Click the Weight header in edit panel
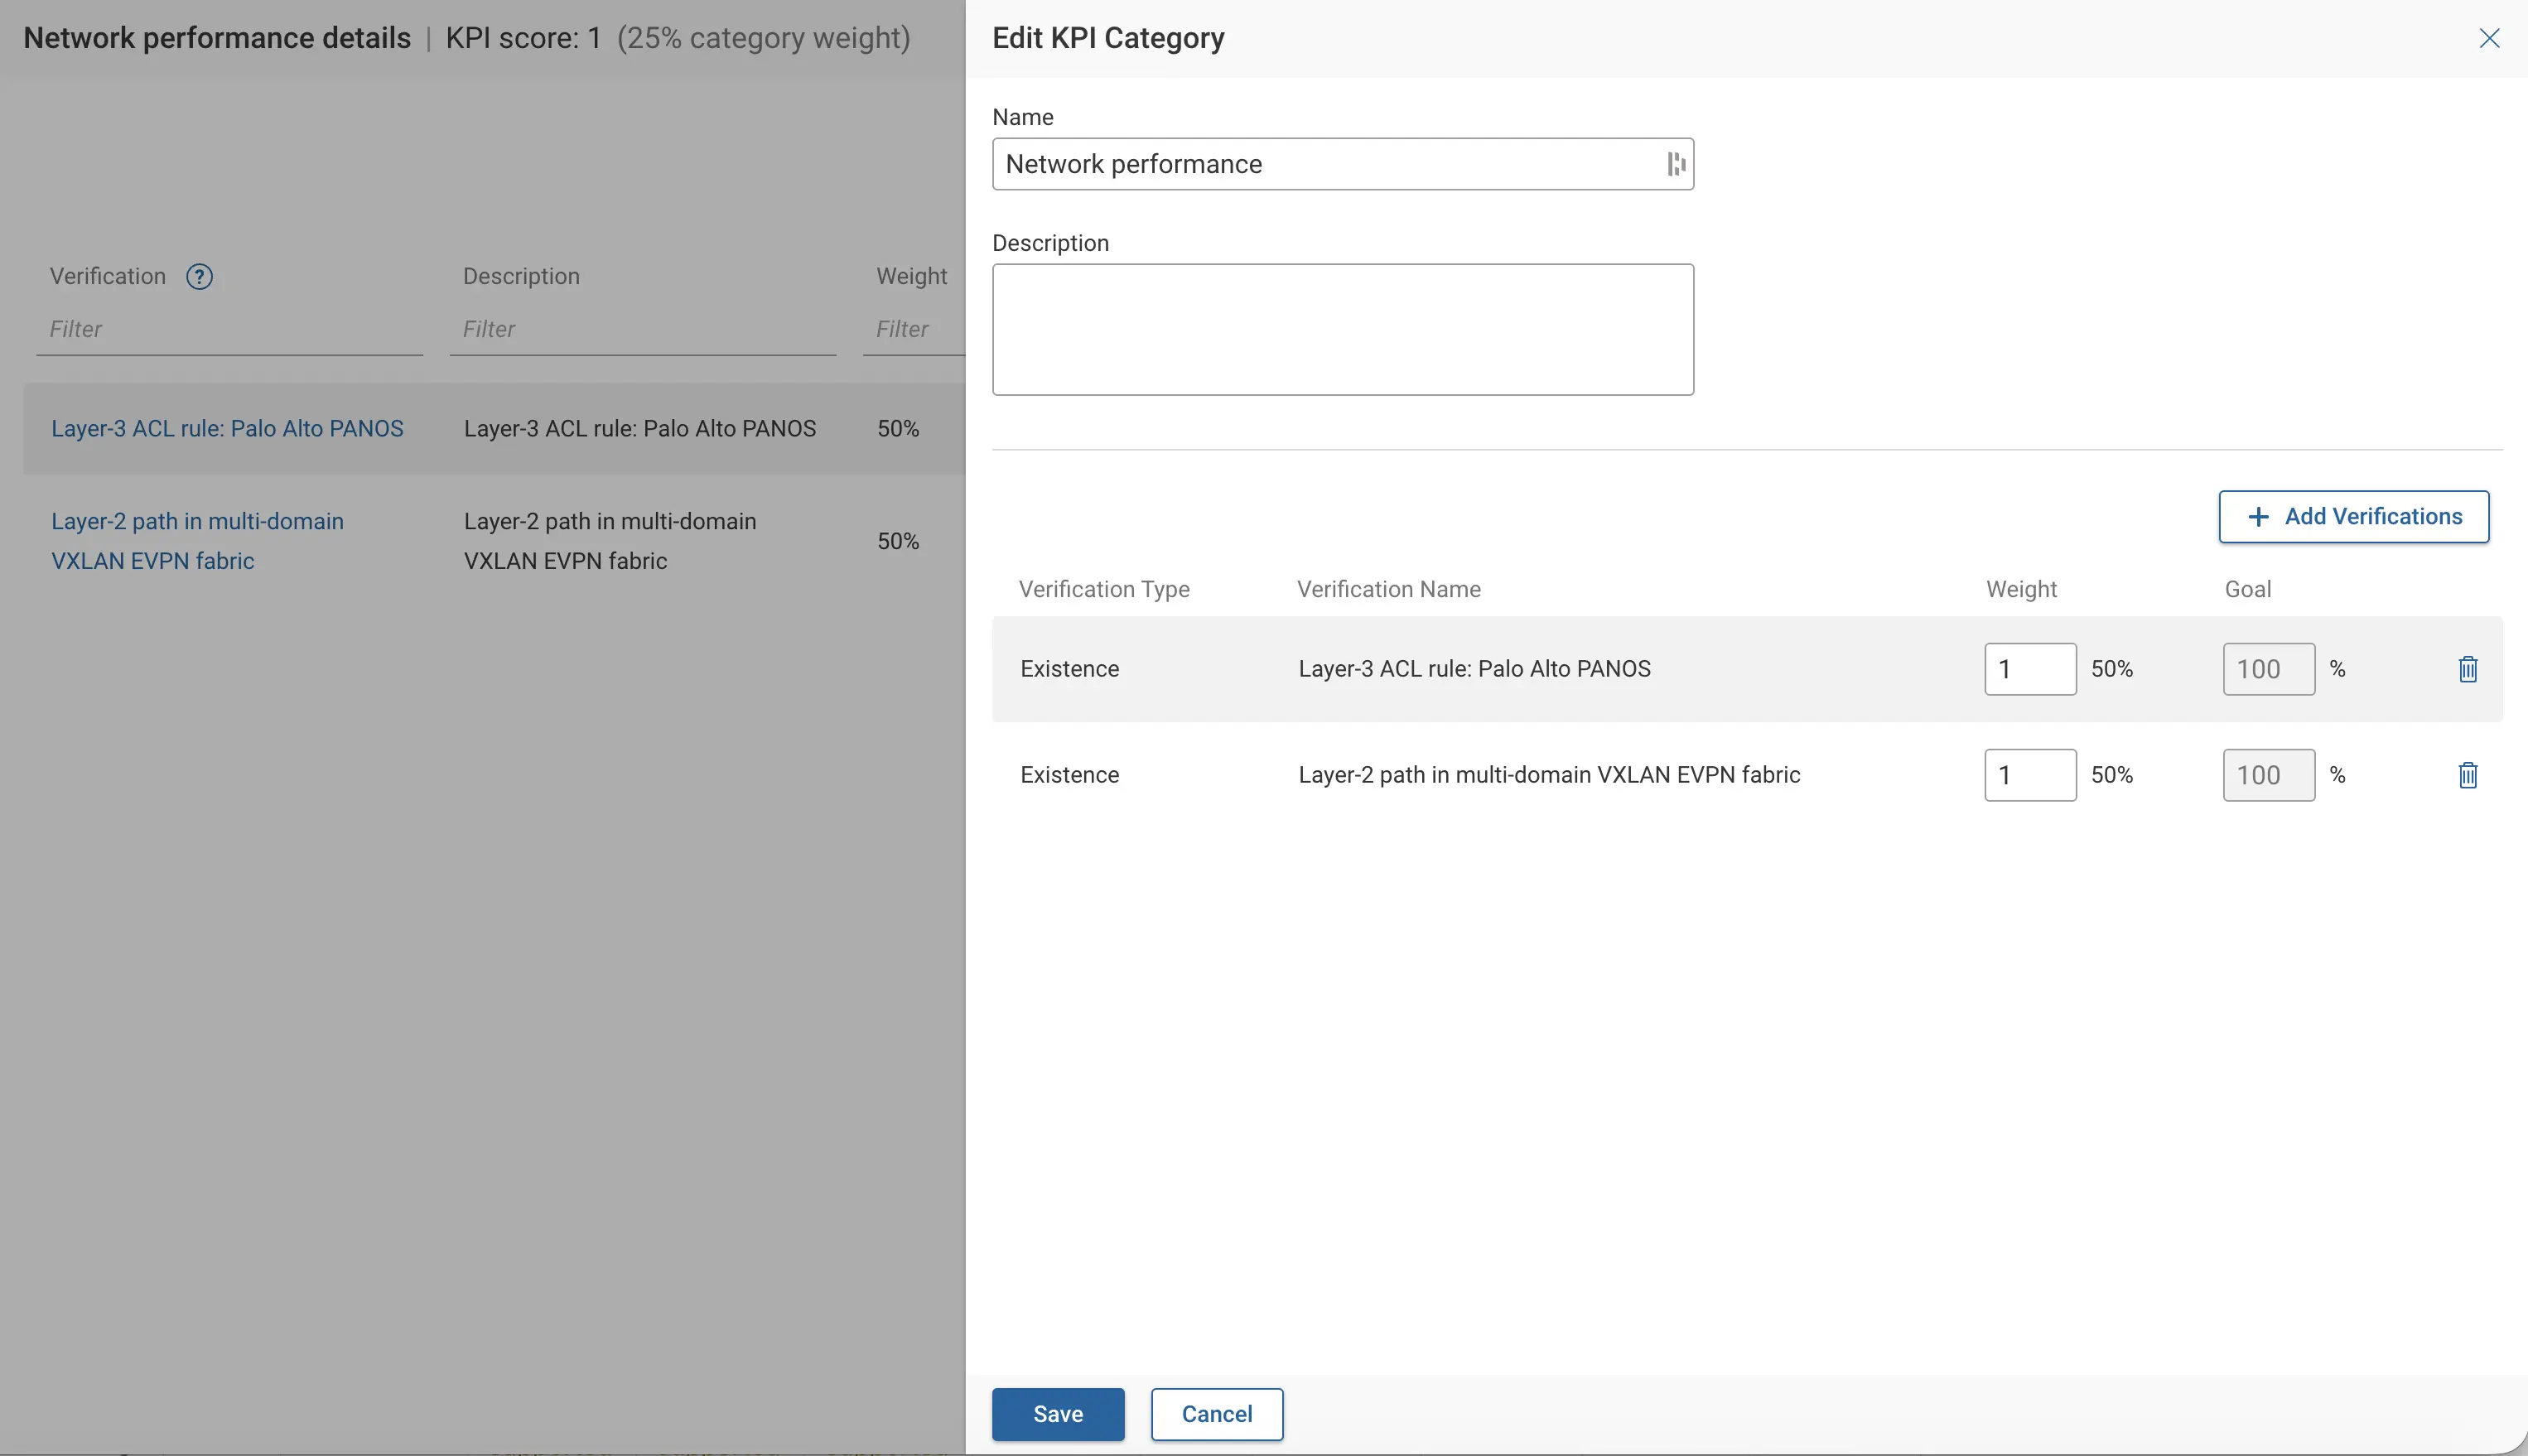2528x1456 pixels. pos(2021,590)
